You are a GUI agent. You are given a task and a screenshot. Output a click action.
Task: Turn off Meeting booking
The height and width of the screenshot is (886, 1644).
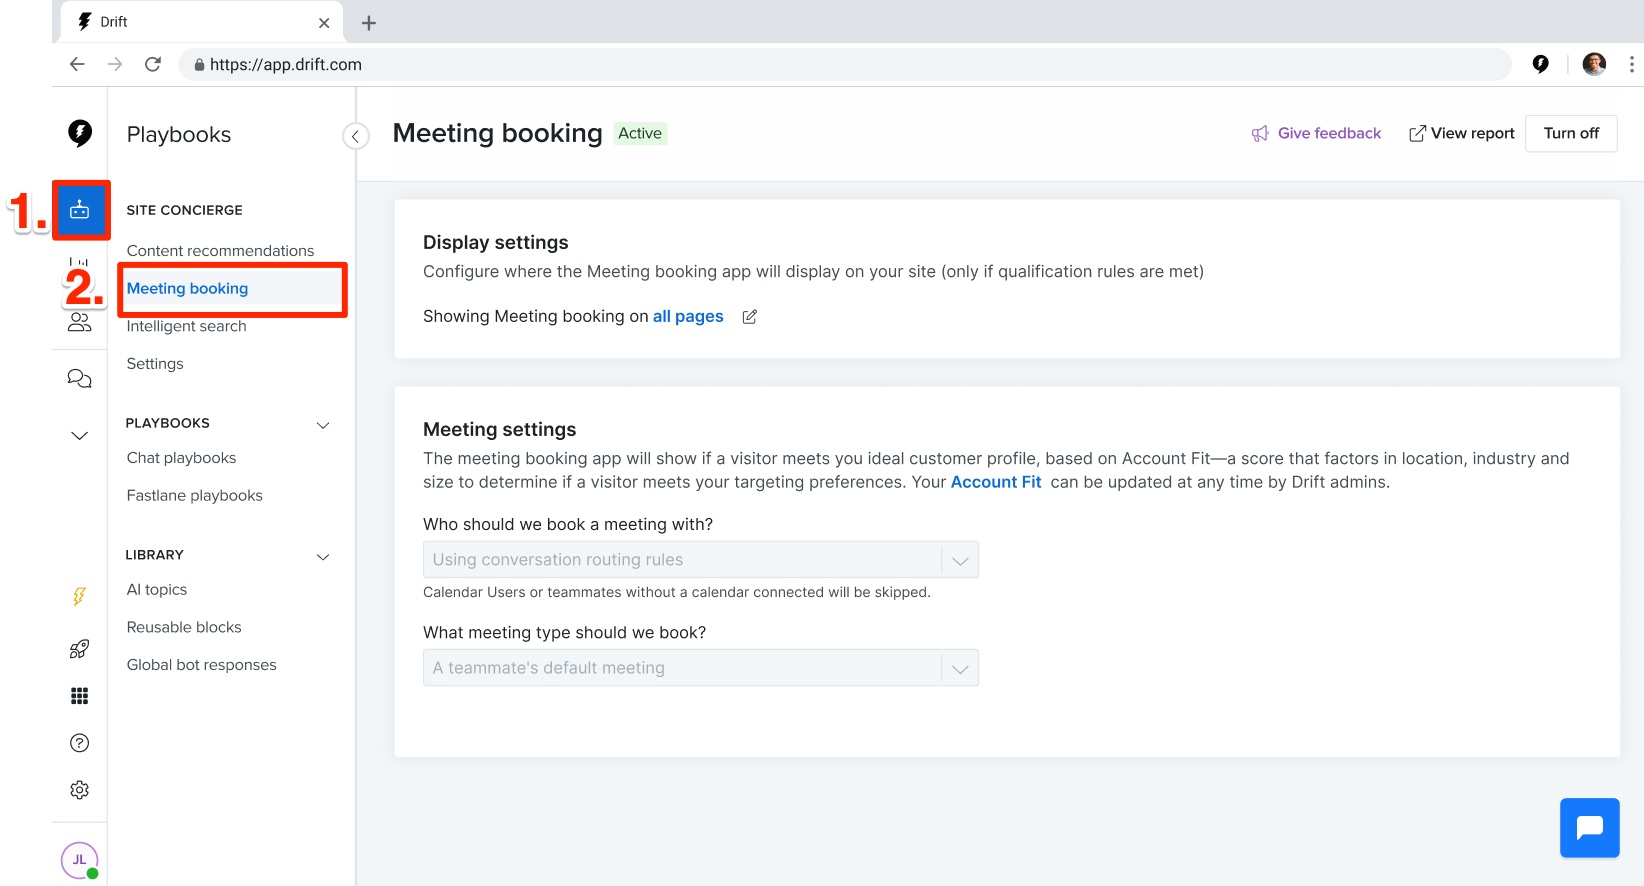1571,133
